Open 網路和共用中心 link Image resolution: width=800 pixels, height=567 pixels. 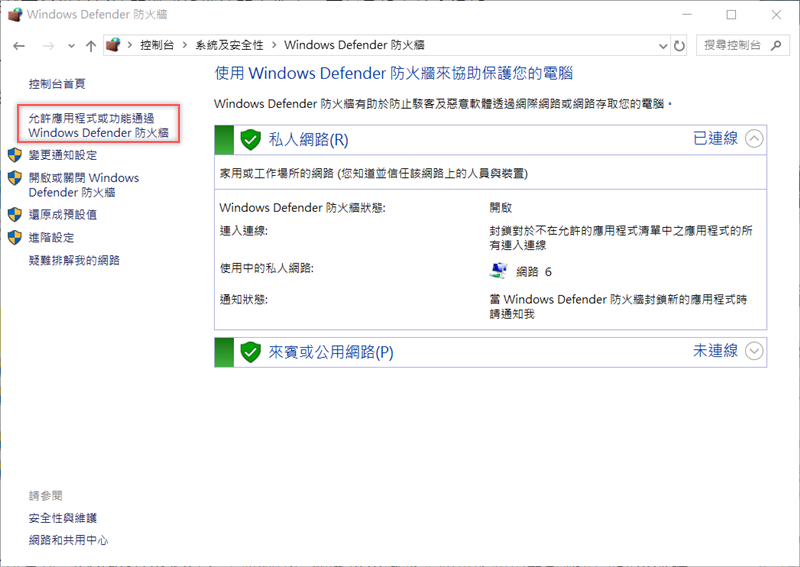click(68, 540)
